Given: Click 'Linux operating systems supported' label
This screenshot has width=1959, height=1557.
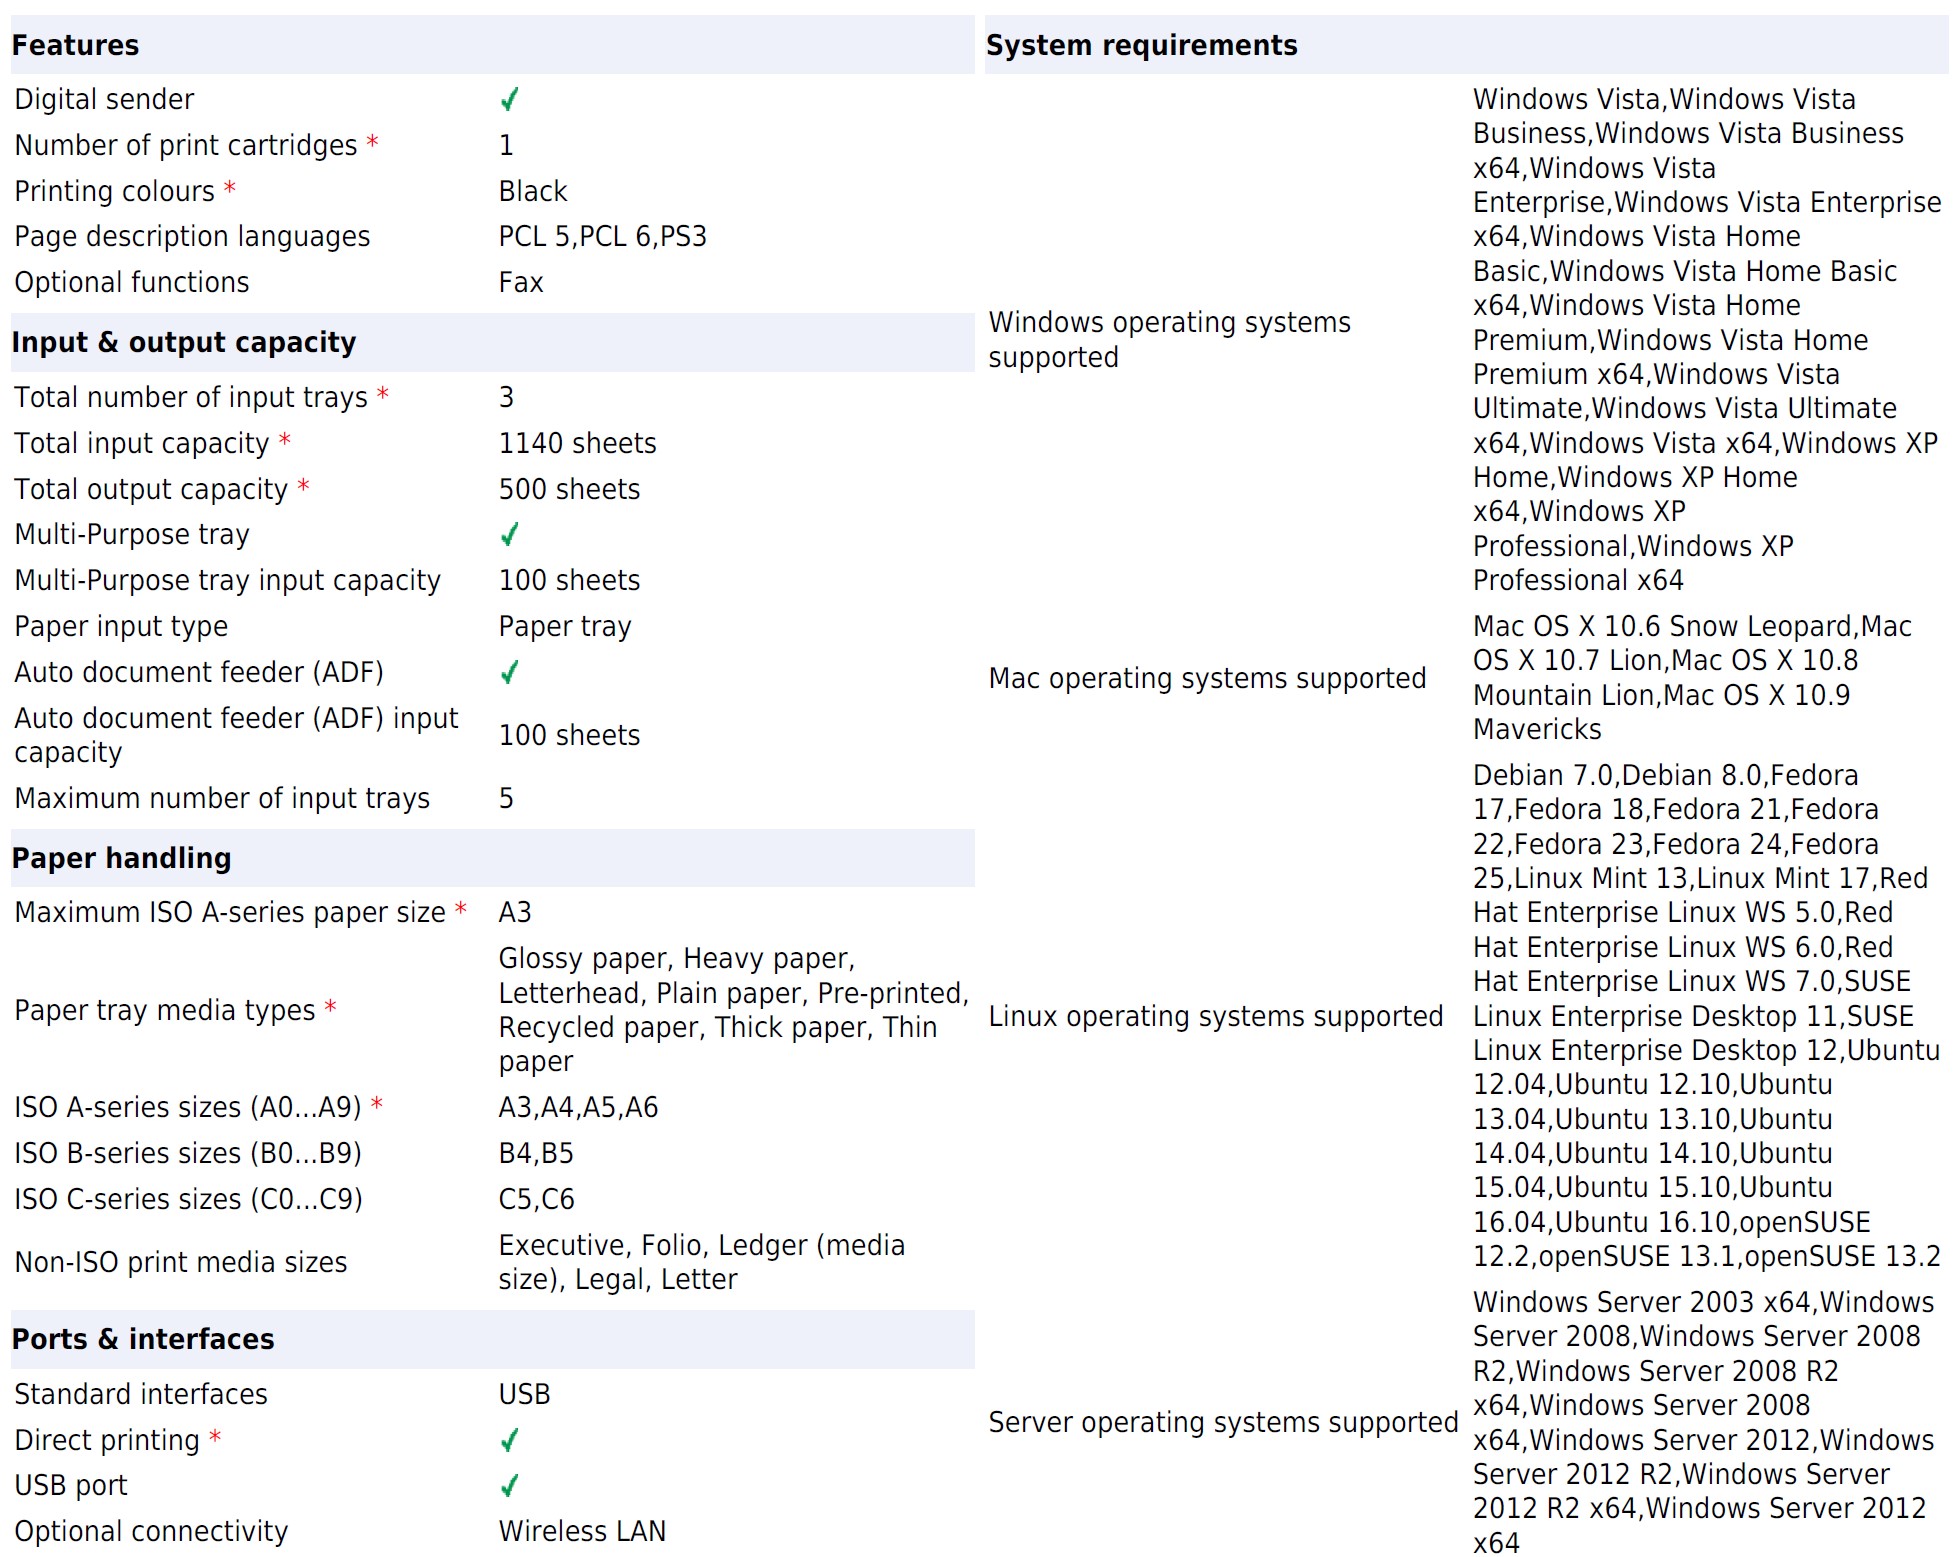Looking at the screenshot, I should [x=1216, y=1016].
